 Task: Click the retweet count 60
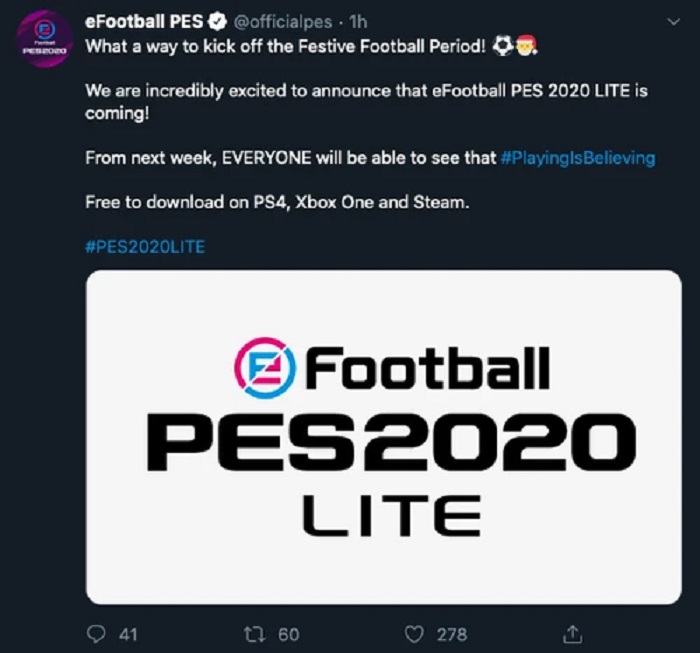(289, 633)
